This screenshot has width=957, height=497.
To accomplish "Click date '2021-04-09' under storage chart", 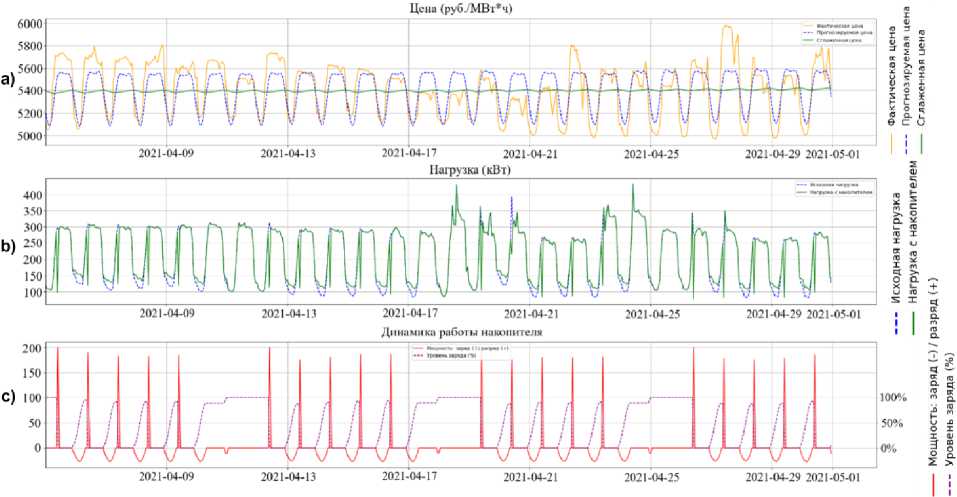I will point(167,477).
